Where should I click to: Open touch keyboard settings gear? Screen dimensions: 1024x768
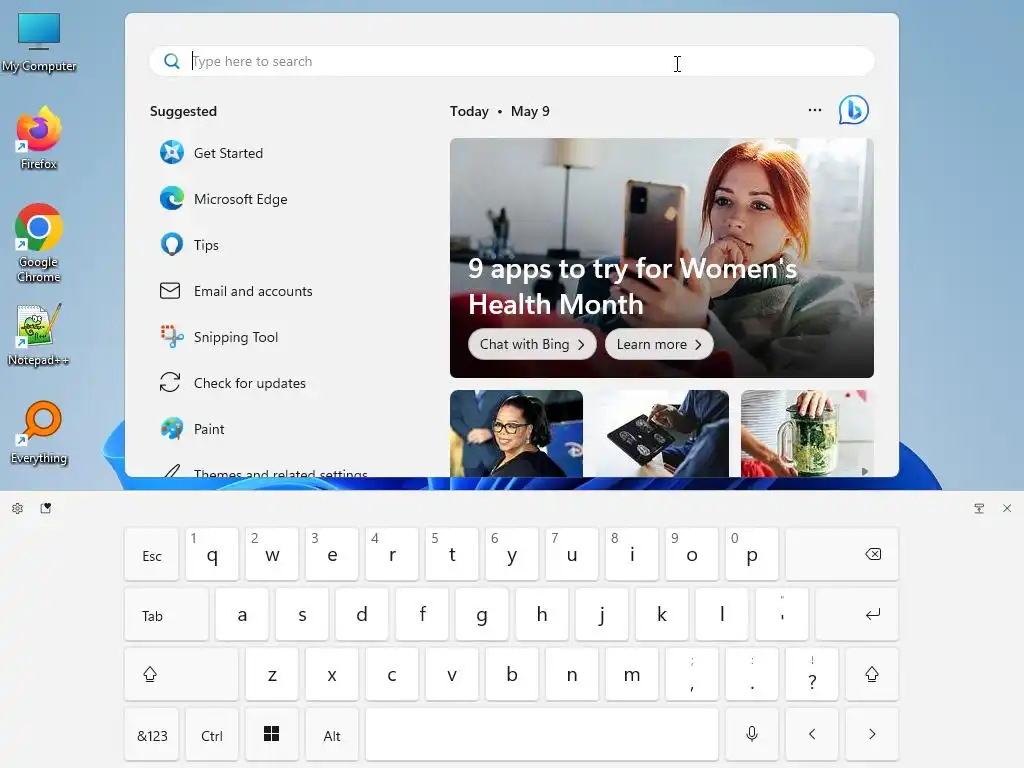(18, 508)
